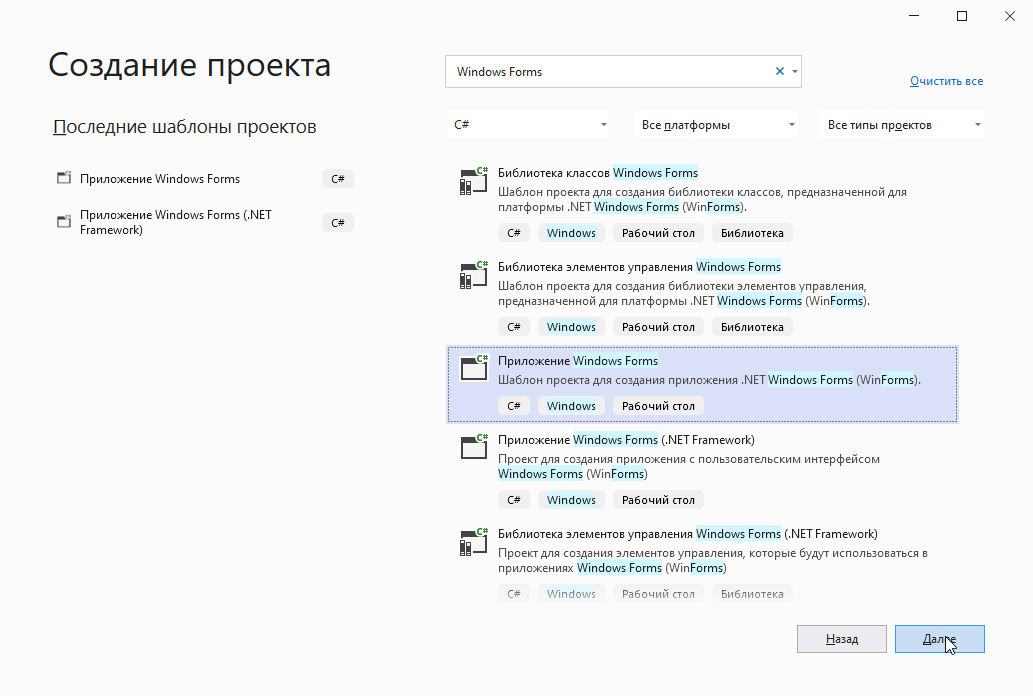Open the C# language filter dropdown

tap(531, 125)
